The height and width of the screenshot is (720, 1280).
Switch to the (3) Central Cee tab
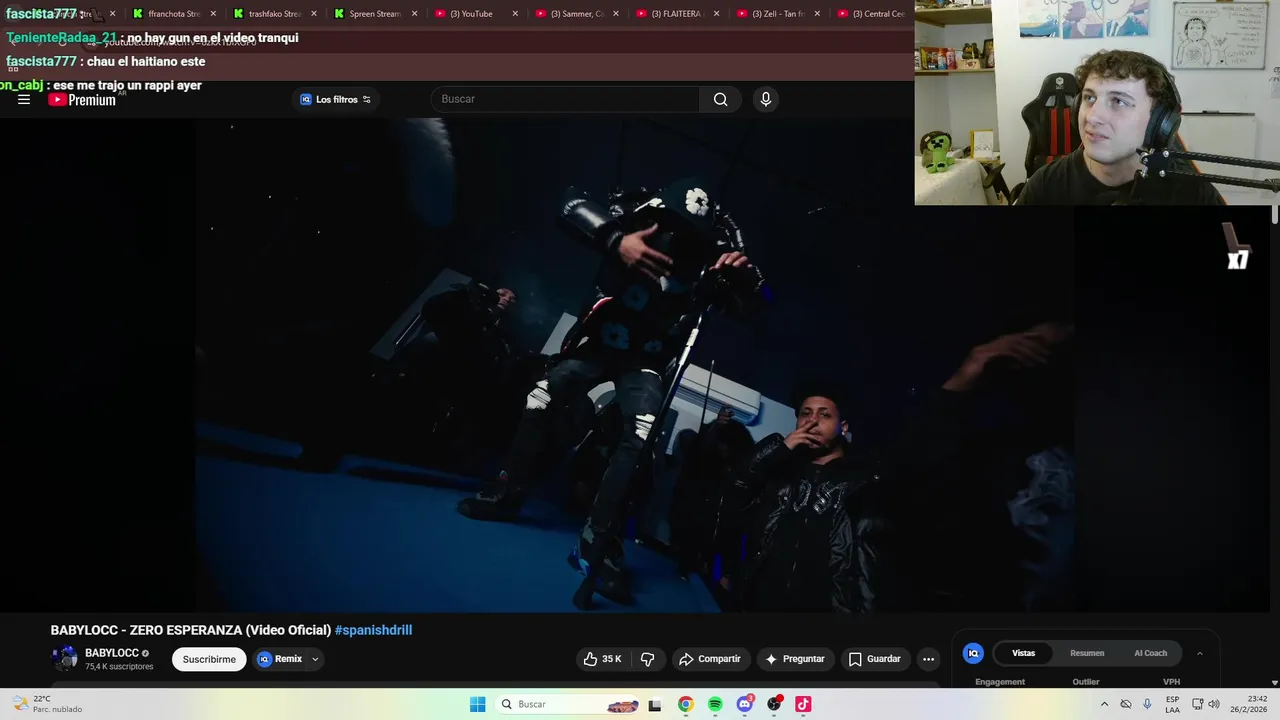pos(872,14)
